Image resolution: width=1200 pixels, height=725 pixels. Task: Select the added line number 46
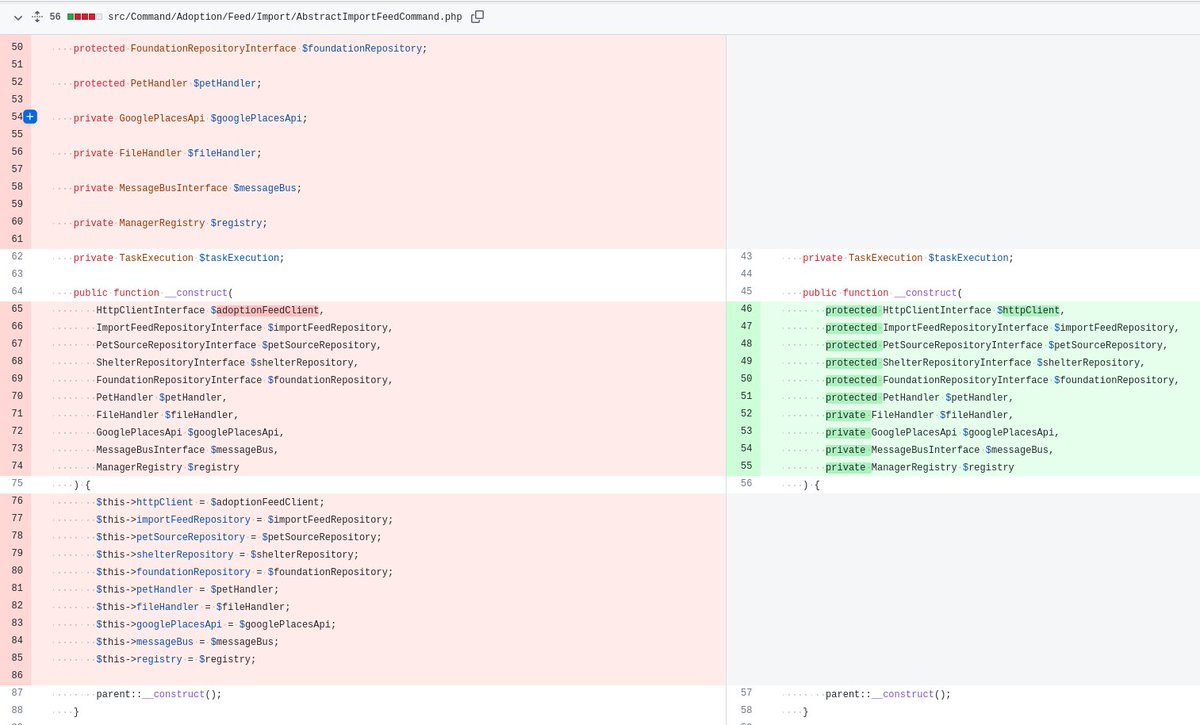745,310
